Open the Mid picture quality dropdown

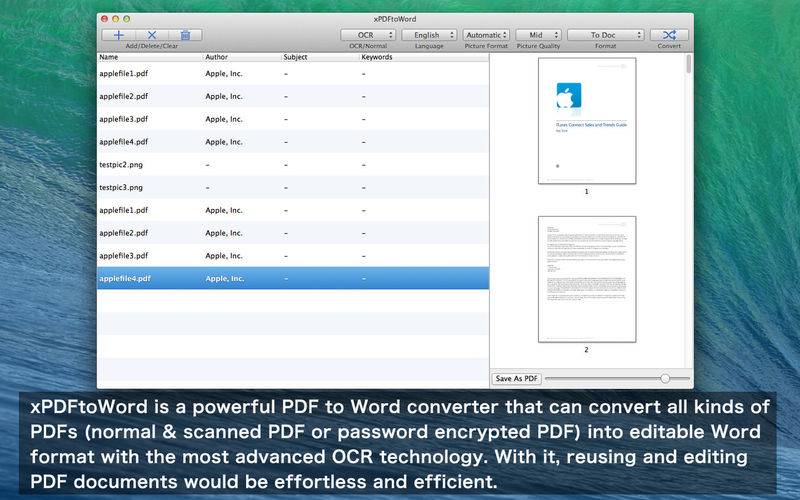(x=538, y=35)
